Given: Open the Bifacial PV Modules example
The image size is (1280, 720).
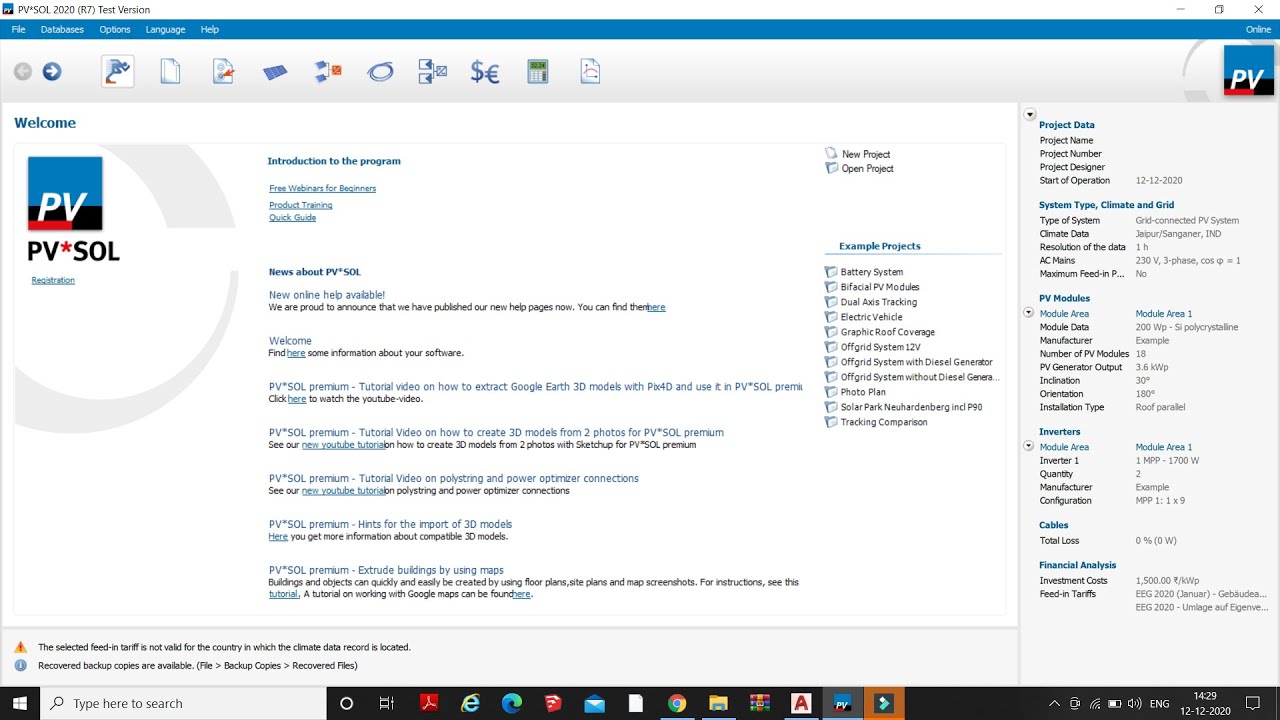Looking at the screenshot, I should [x=880, y=287].
